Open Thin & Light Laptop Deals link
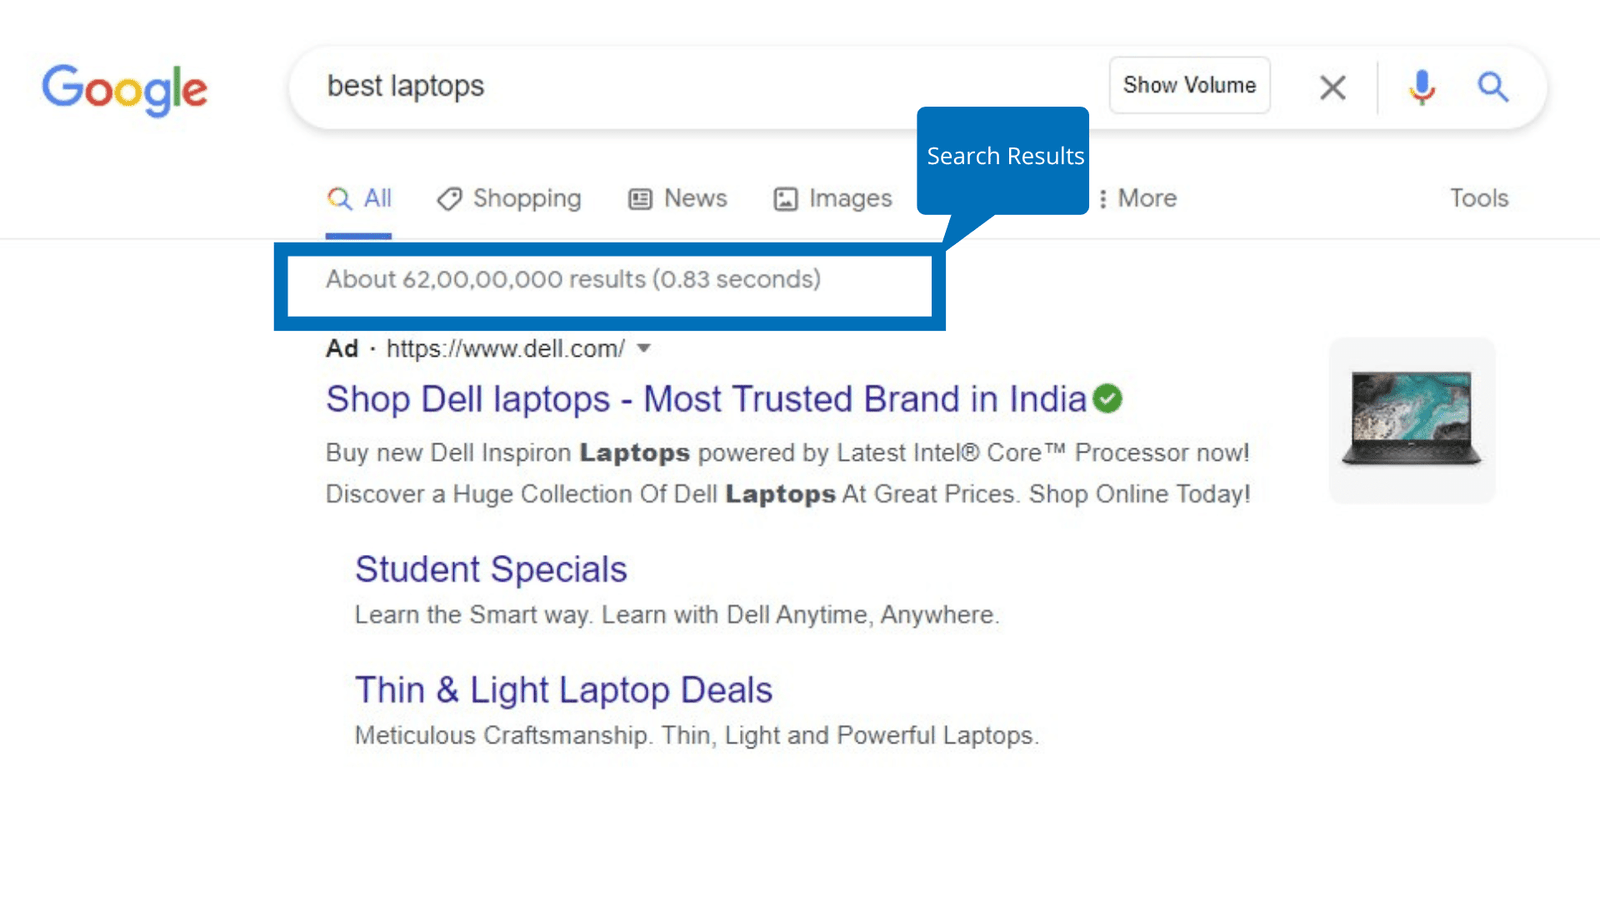Screen dimensions: 1600x900 tap(564, 690)
